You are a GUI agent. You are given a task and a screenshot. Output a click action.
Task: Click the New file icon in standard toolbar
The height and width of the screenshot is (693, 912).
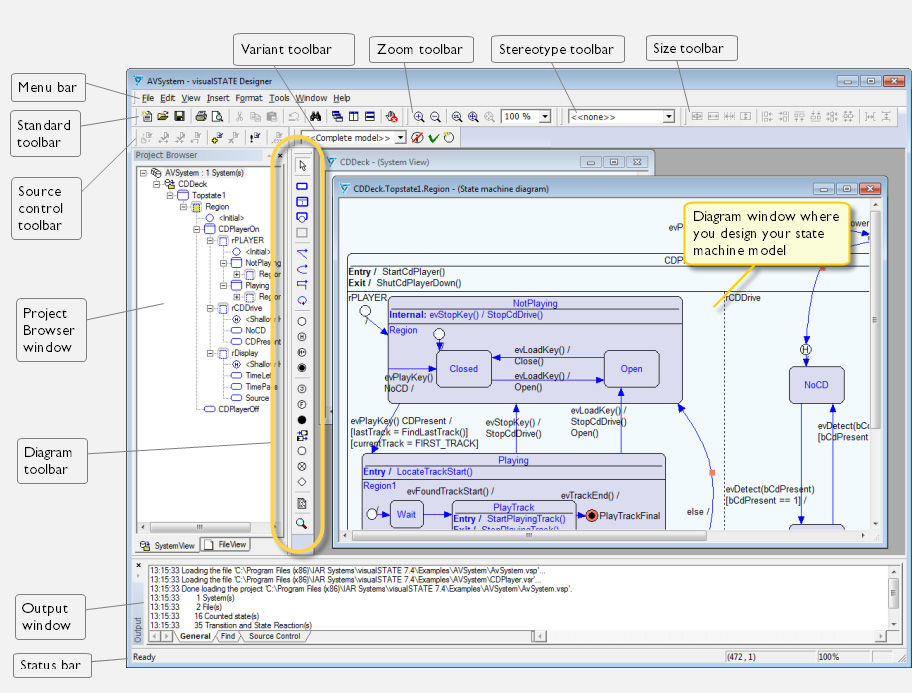click(x=147, y=116)
